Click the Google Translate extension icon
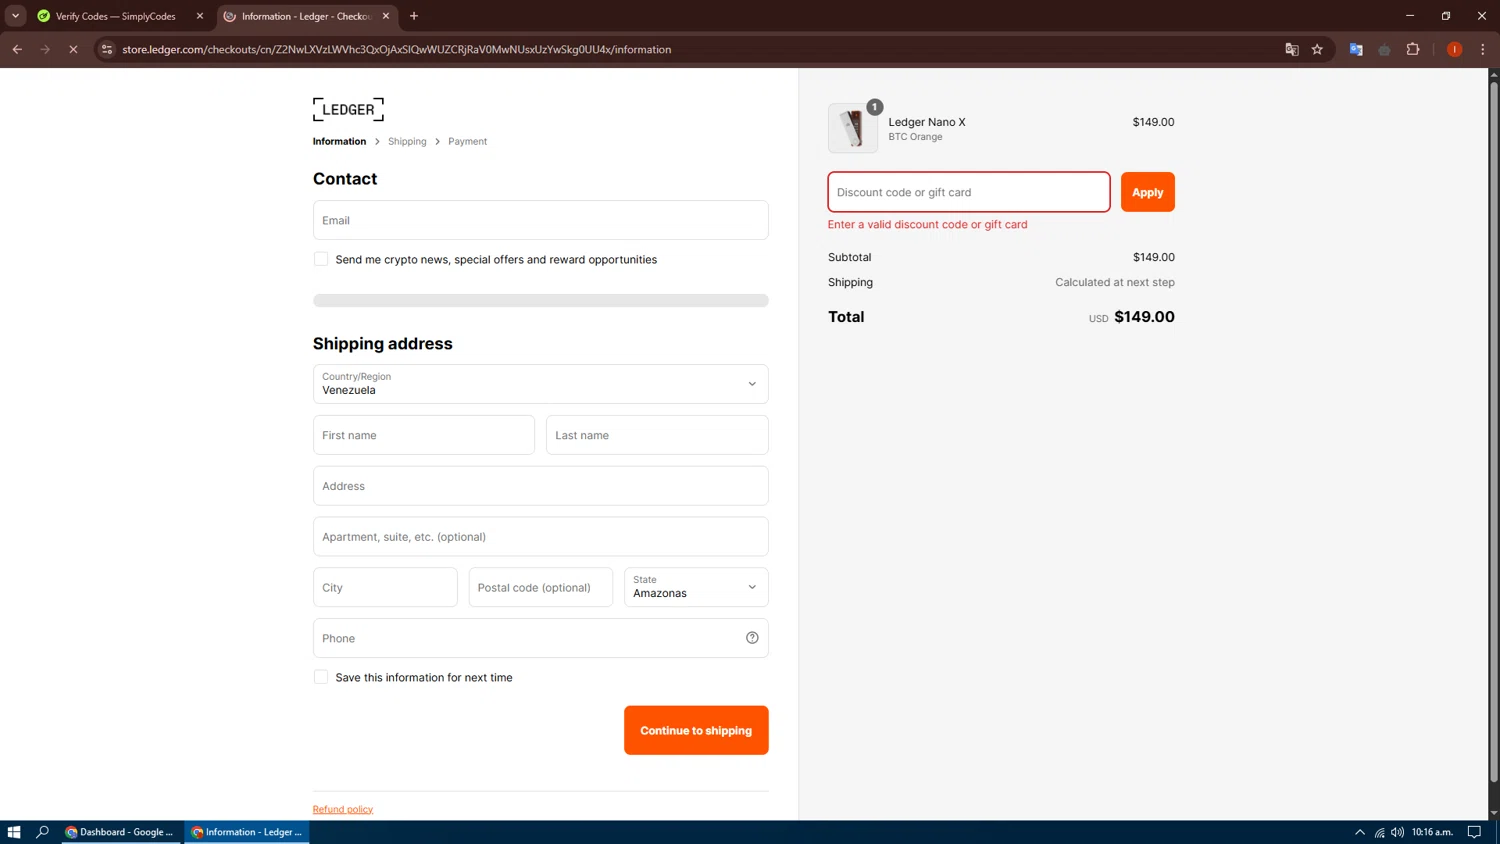Screen dimensions: 1500x844 coord(1356,49)
